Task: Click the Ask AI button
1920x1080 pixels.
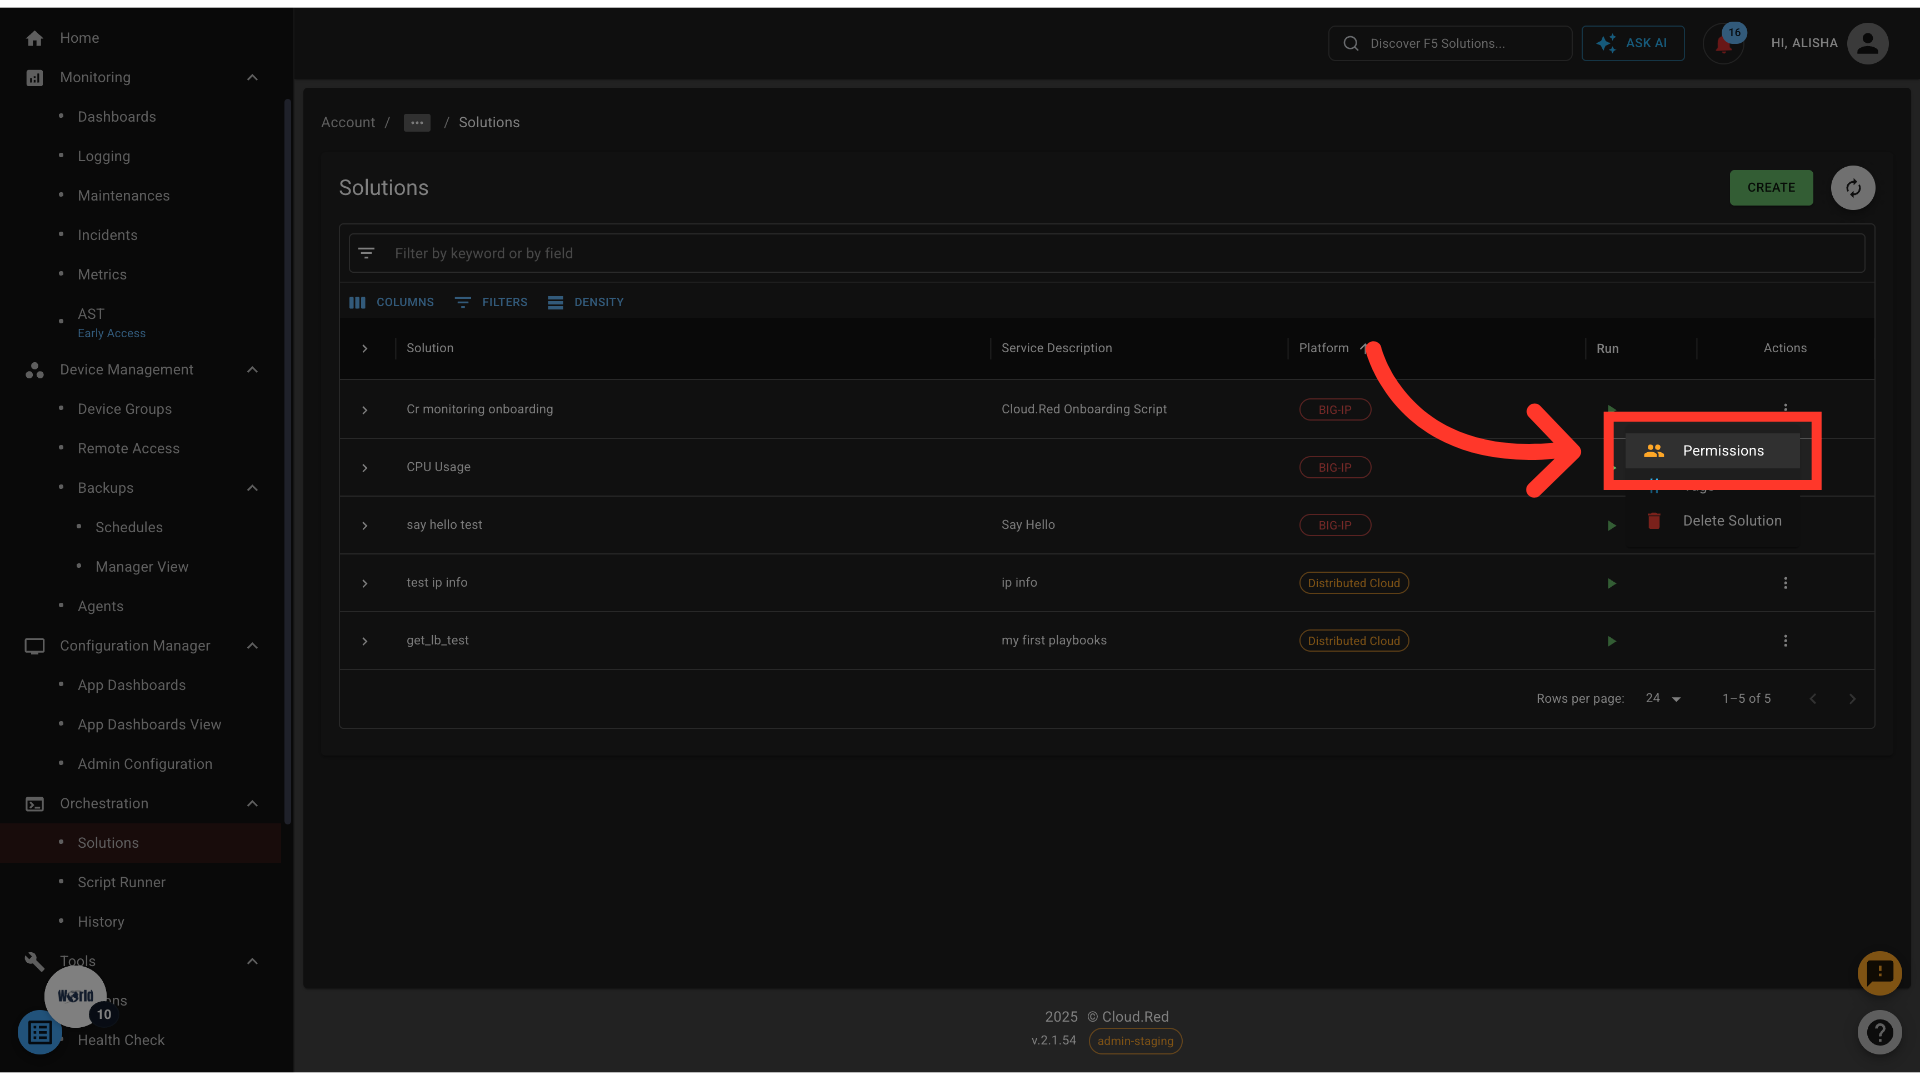Action: coord(1632,44)
